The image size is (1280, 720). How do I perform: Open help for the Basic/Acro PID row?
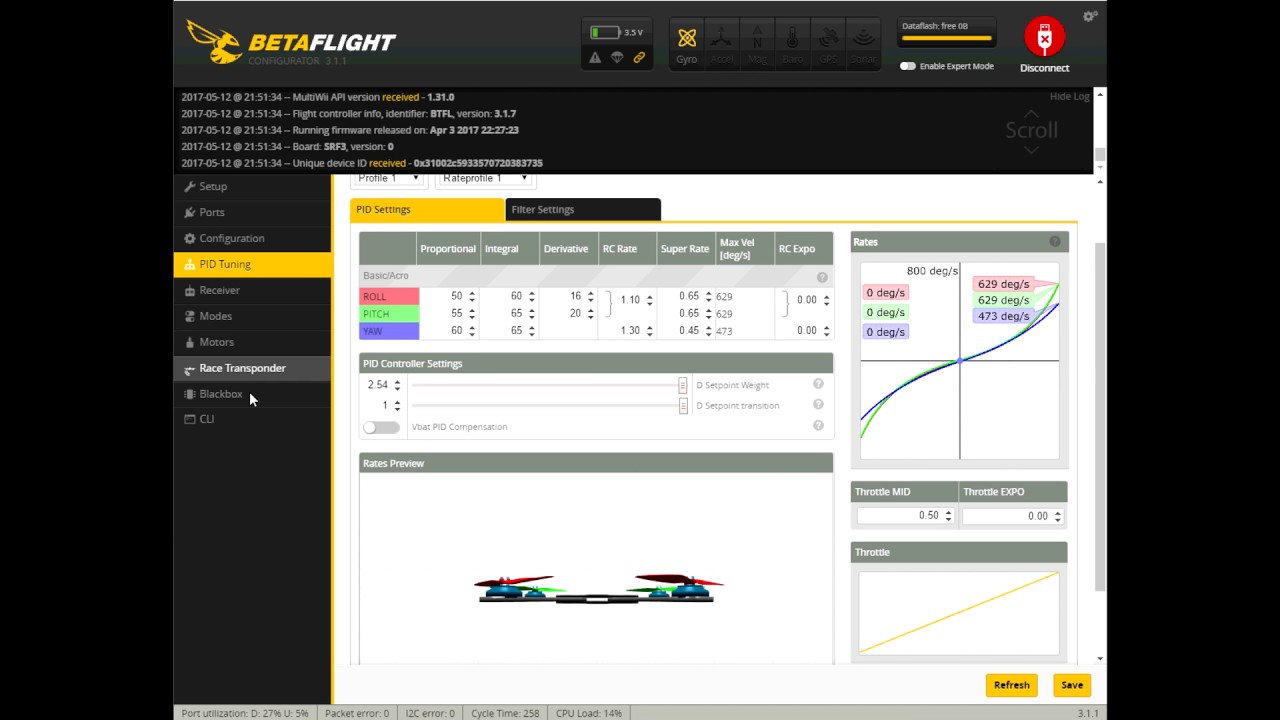coord(822,277)
